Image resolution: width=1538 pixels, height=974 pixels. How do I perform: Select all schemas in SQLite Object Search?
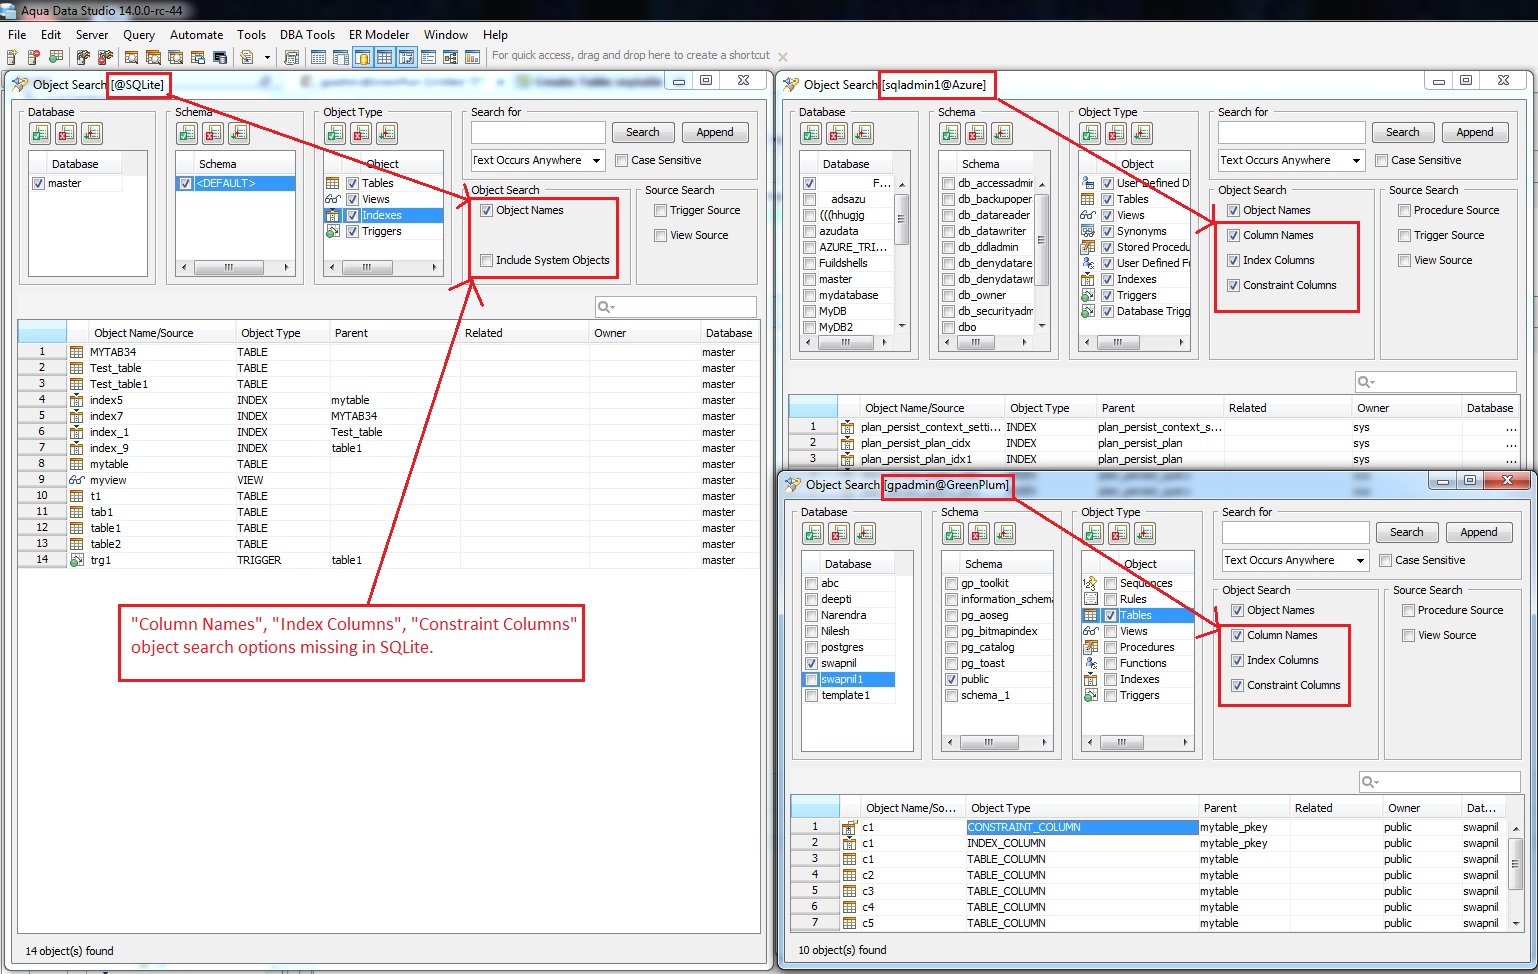(187, 133)
